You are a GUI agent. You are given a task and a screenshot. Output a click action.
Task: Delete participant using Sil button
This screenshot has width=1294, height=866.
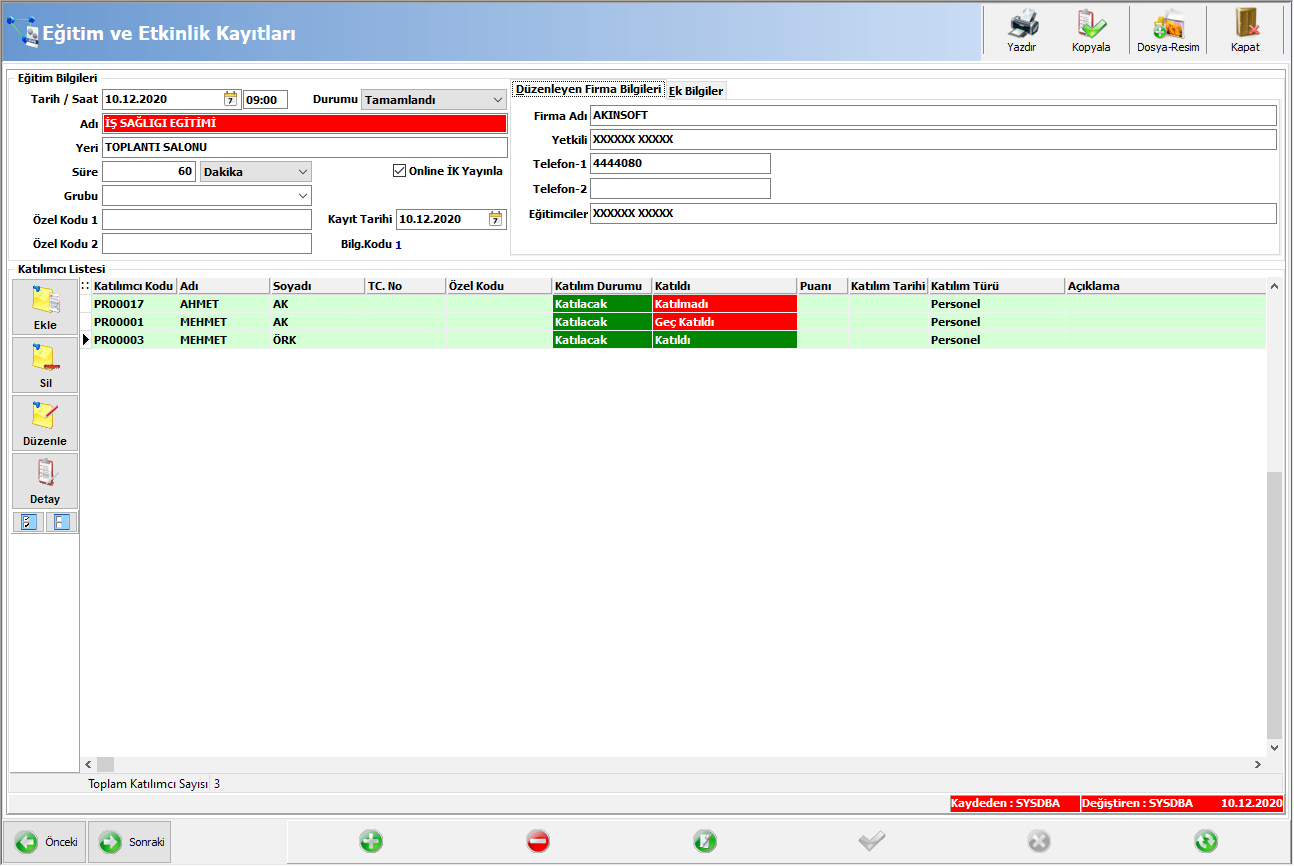pos(45,365)
